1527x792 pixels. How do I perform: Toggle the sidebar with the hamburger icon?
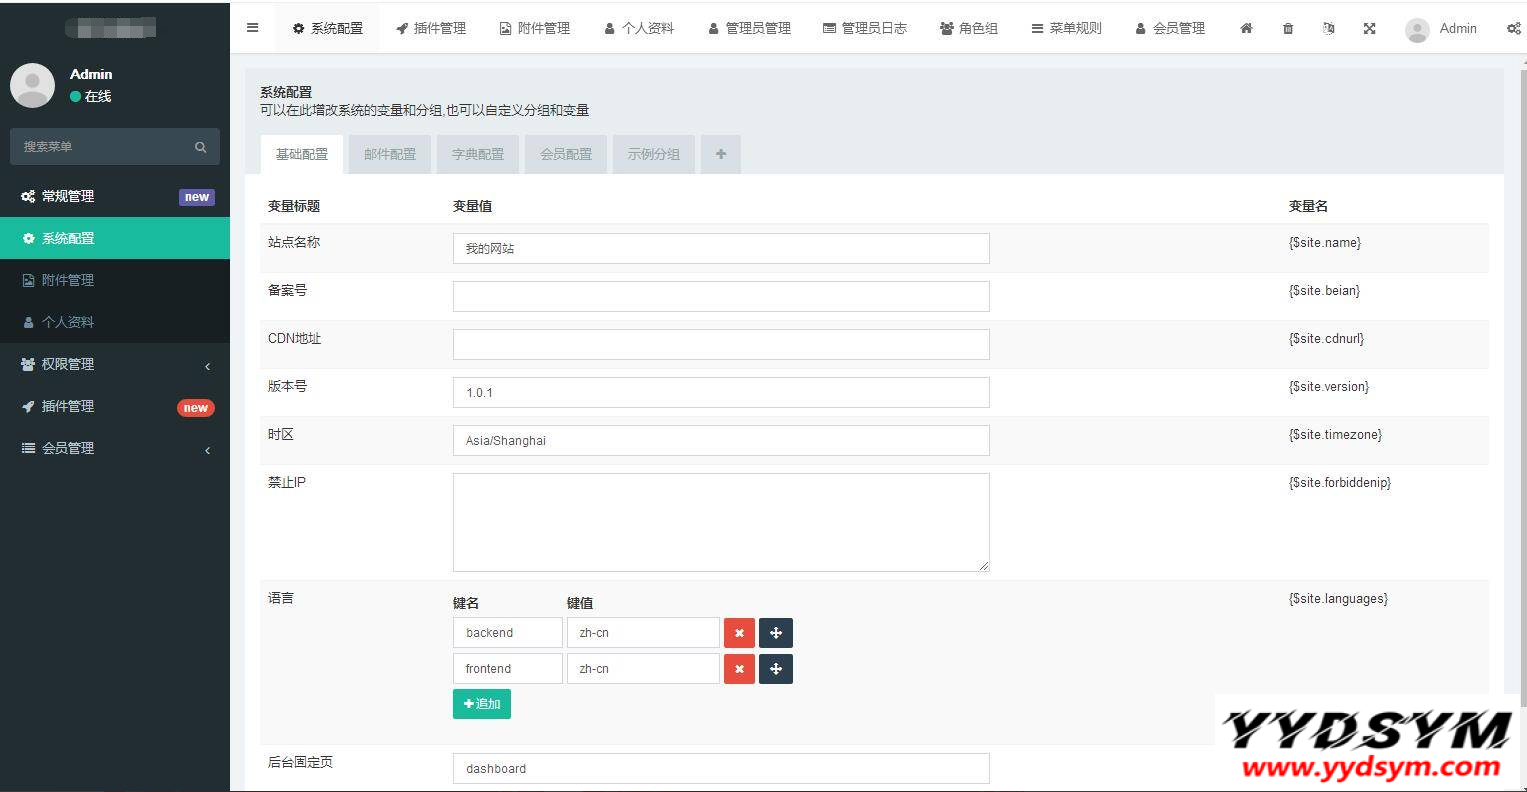tap(253, 28)
